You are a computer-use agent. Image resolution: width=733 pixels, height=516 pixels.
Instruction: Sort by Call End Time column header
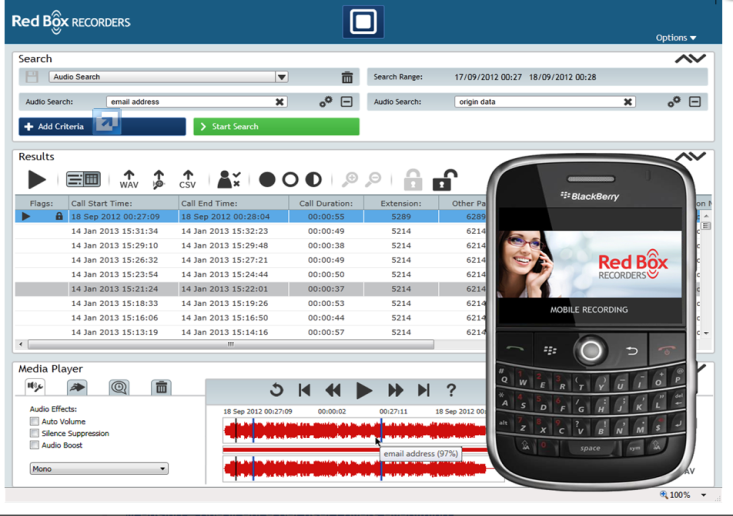234,203
